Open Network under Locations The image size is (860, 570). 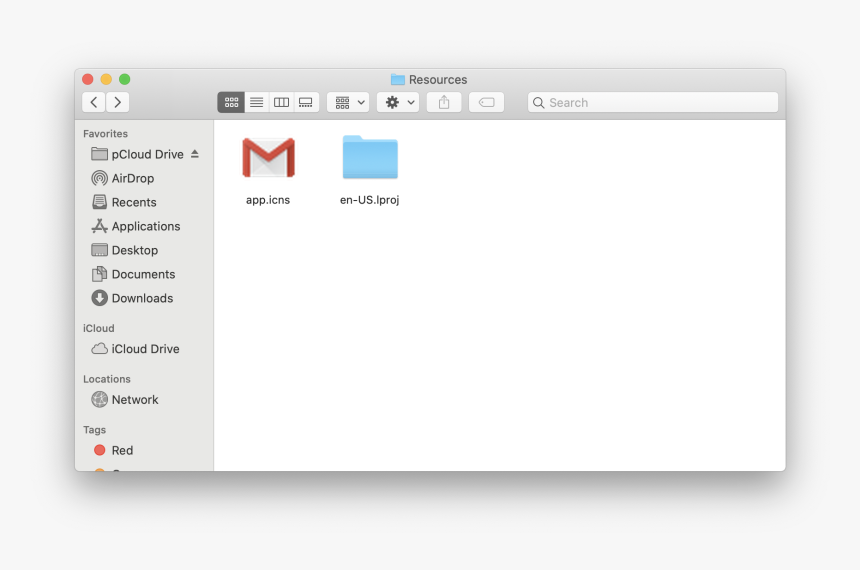(144, 399)
